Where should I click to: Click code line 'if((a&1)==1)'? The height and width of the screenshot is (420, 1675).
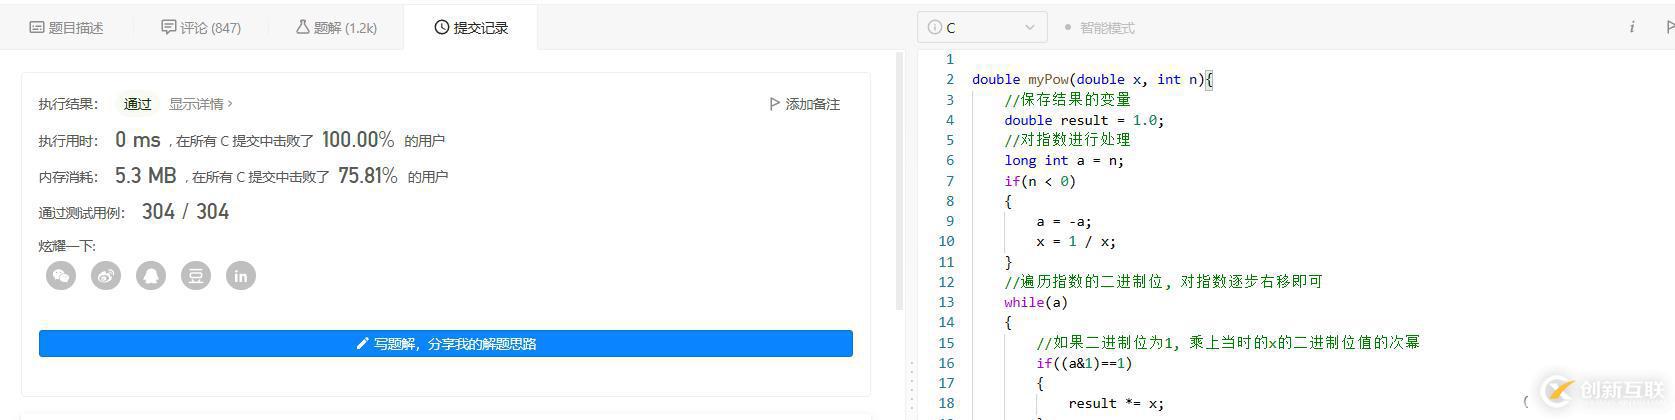(1084, 363)
